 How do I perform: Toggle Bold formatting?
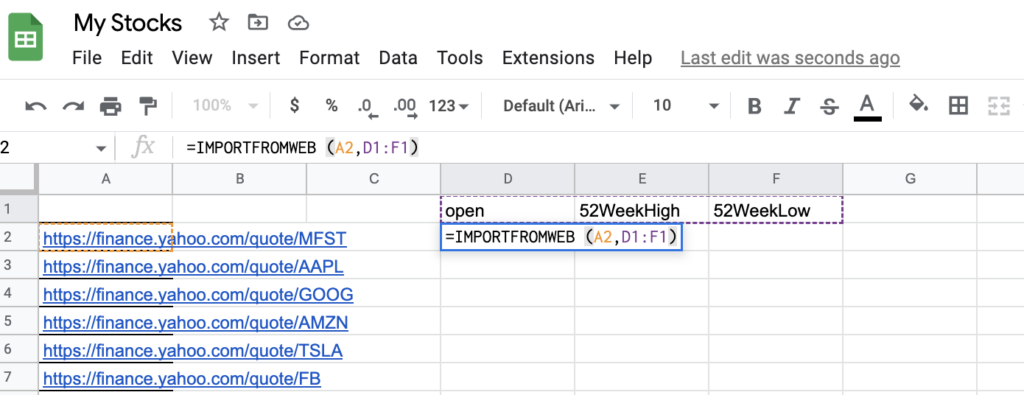pos(754,106)
